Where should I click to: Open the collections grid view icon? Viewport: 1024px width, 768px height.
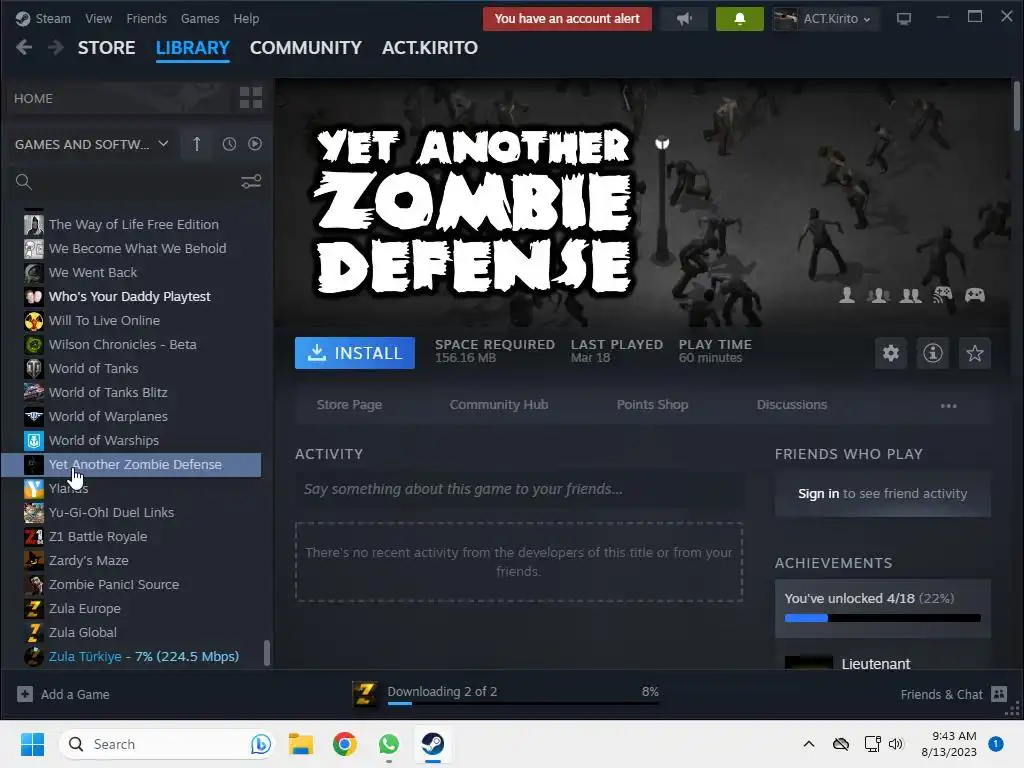[x=251, y=98]
